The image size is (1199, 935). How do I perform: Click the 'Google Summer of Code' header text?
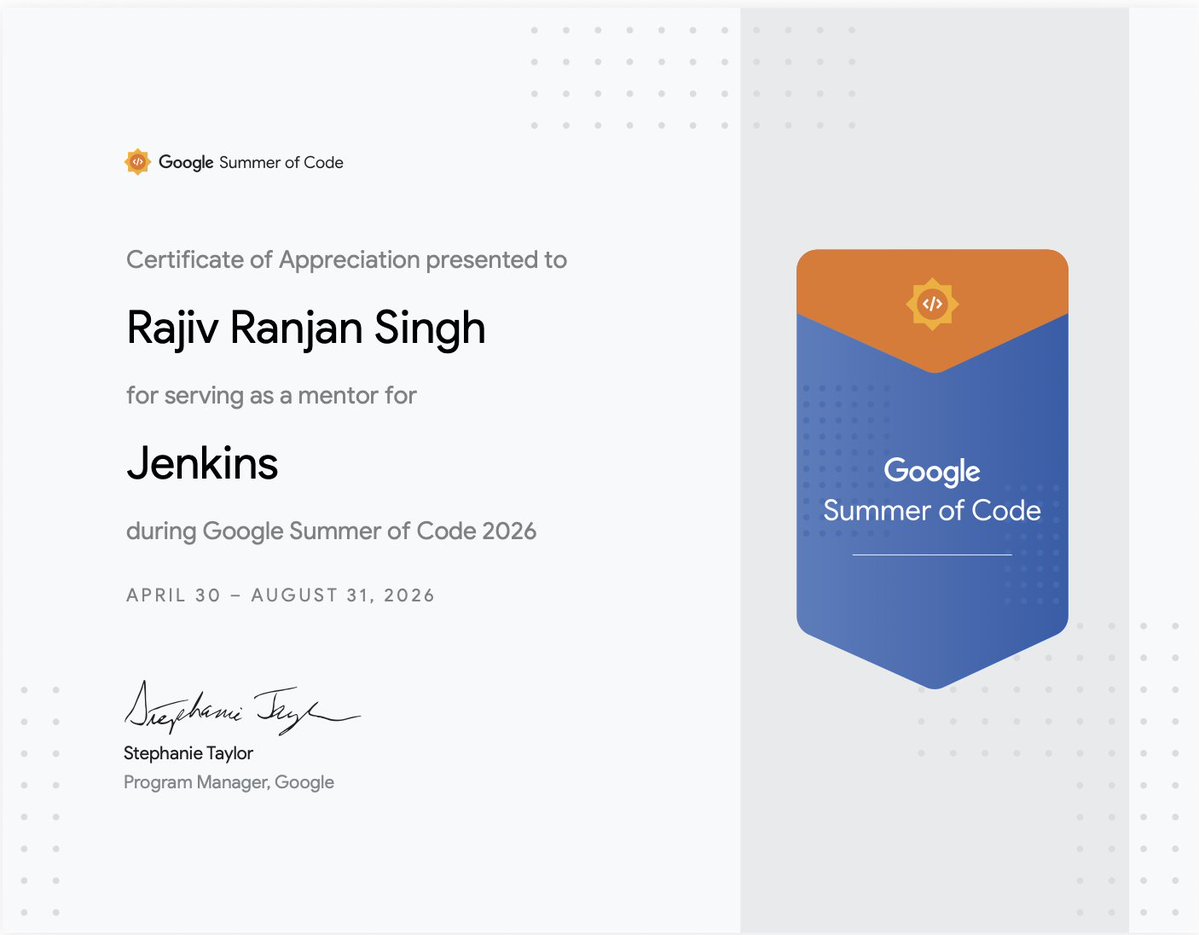click(251, 162)
